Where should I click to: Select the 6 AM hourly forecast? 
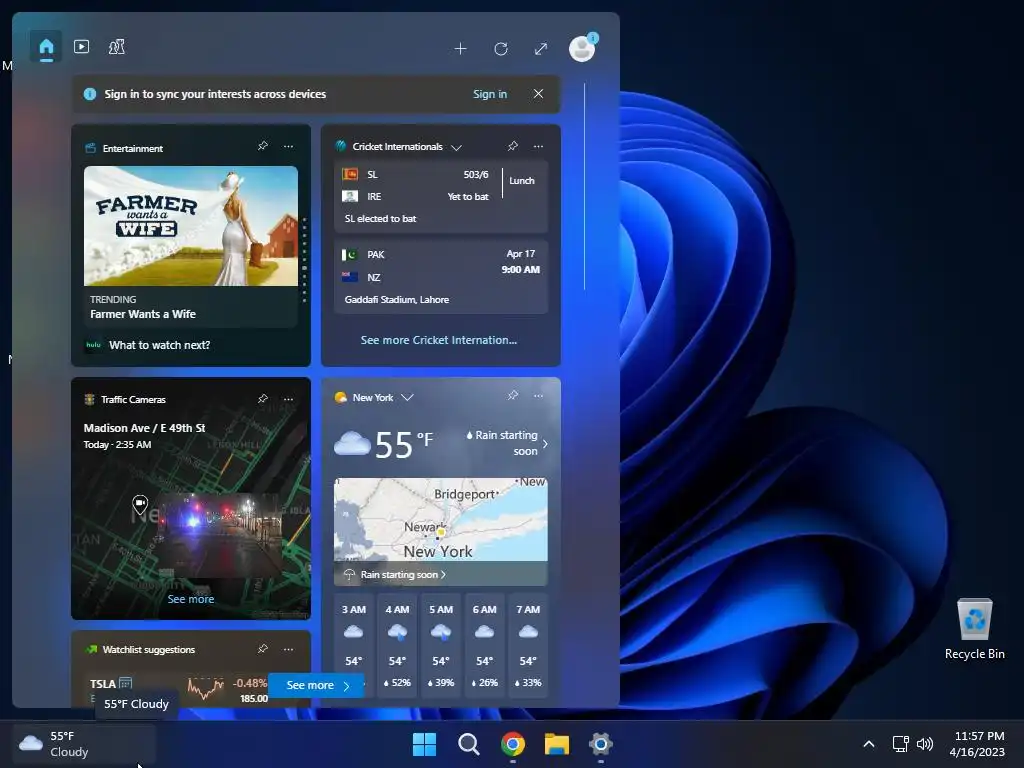click(x=485, y=645)
